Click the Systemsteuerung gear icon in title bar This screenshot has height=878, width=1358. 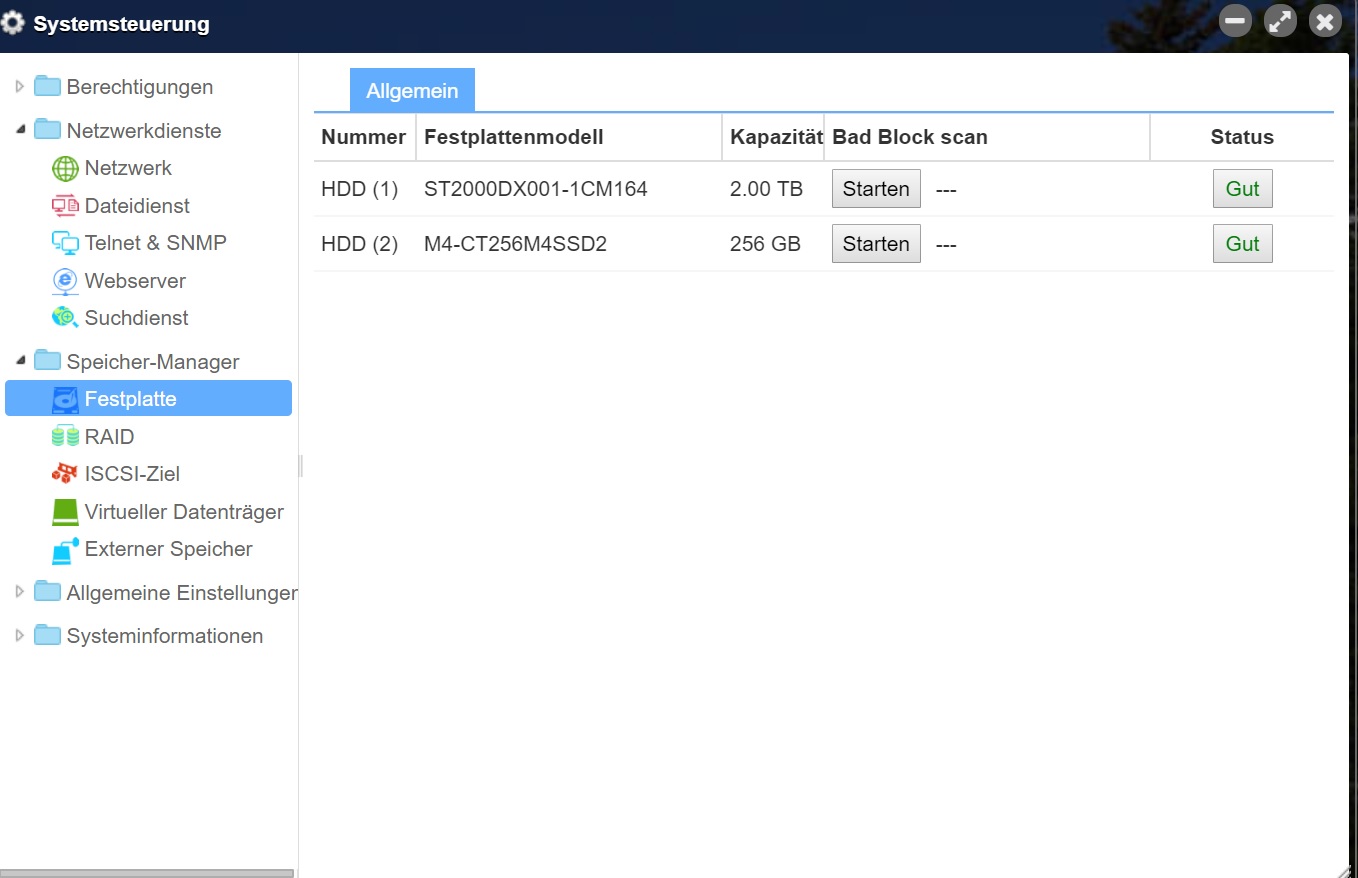click(14, 24)
